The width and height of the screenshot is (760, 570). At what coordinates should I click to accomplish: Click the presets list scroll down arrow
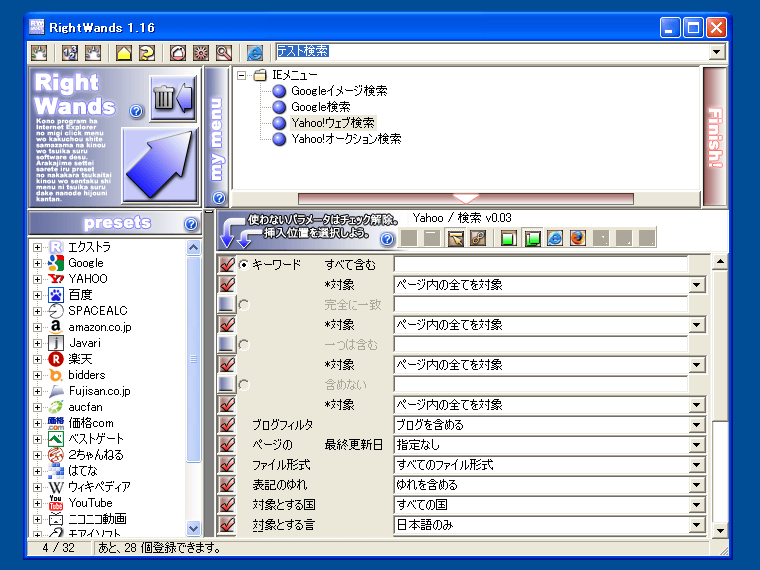tap(193, 528)
